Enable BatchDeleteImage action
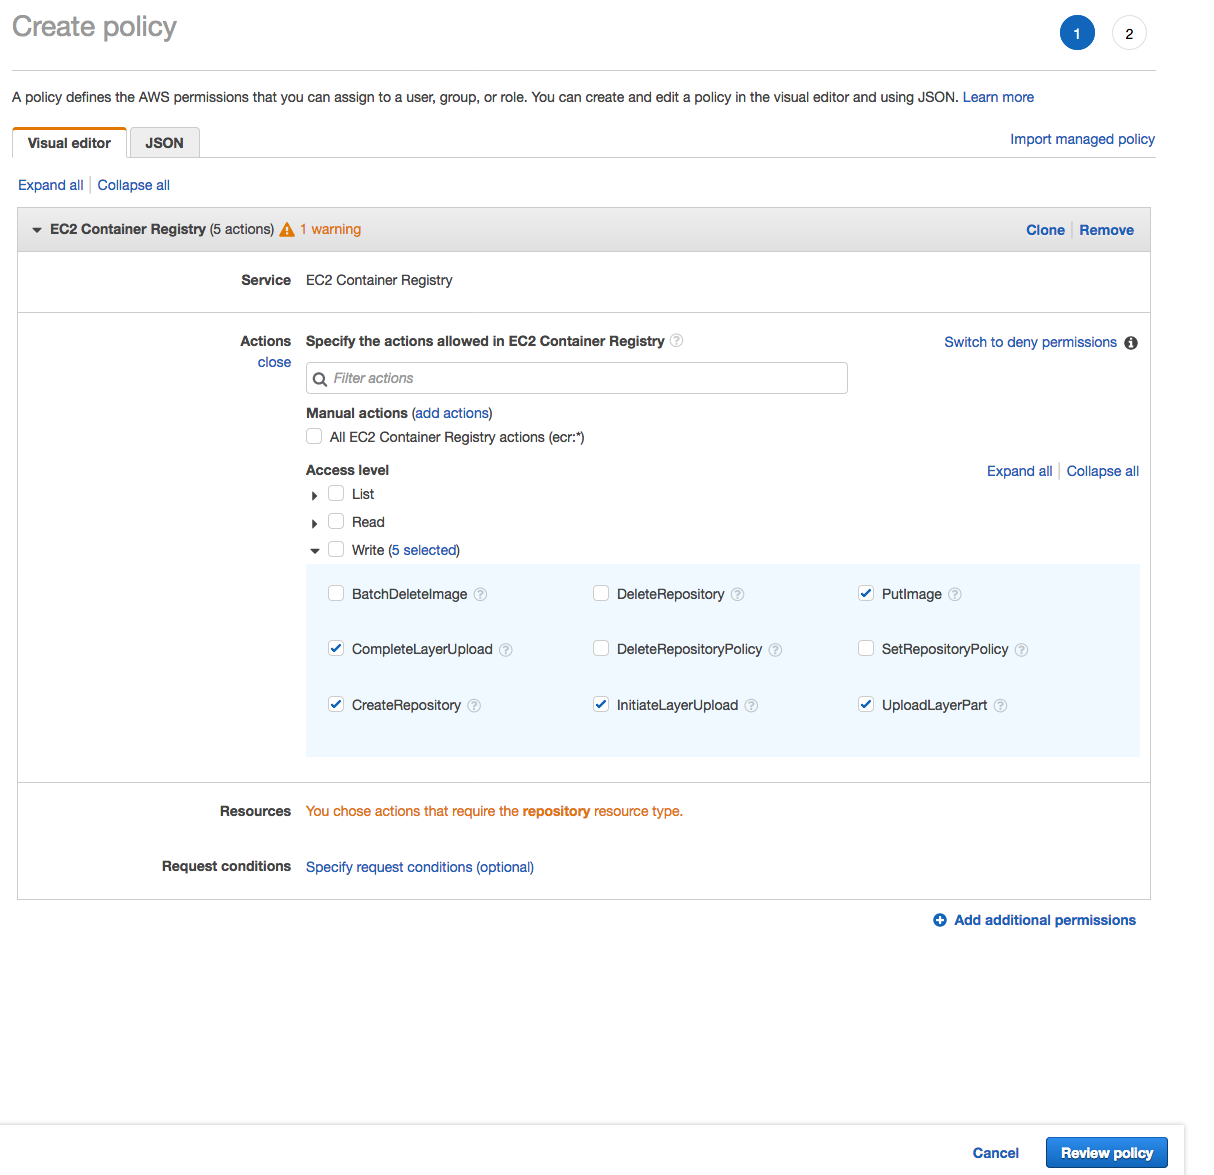 [x=336, y=593]
